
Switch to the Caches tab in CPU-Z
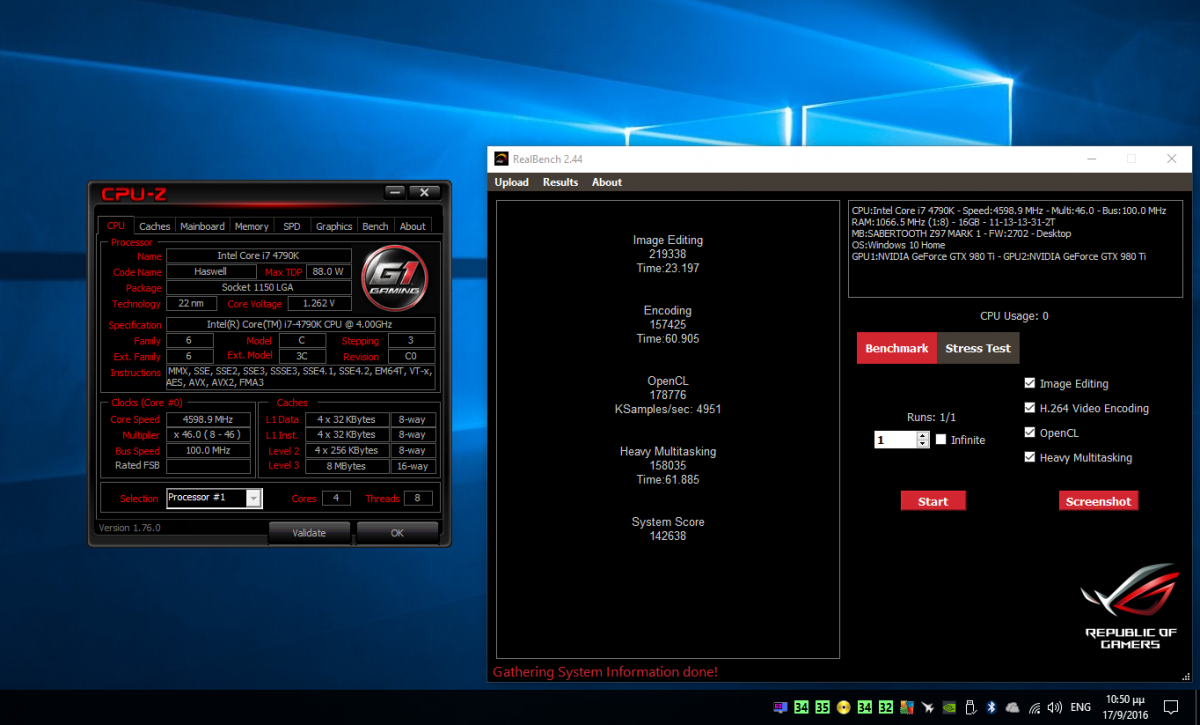coord(155,226)
